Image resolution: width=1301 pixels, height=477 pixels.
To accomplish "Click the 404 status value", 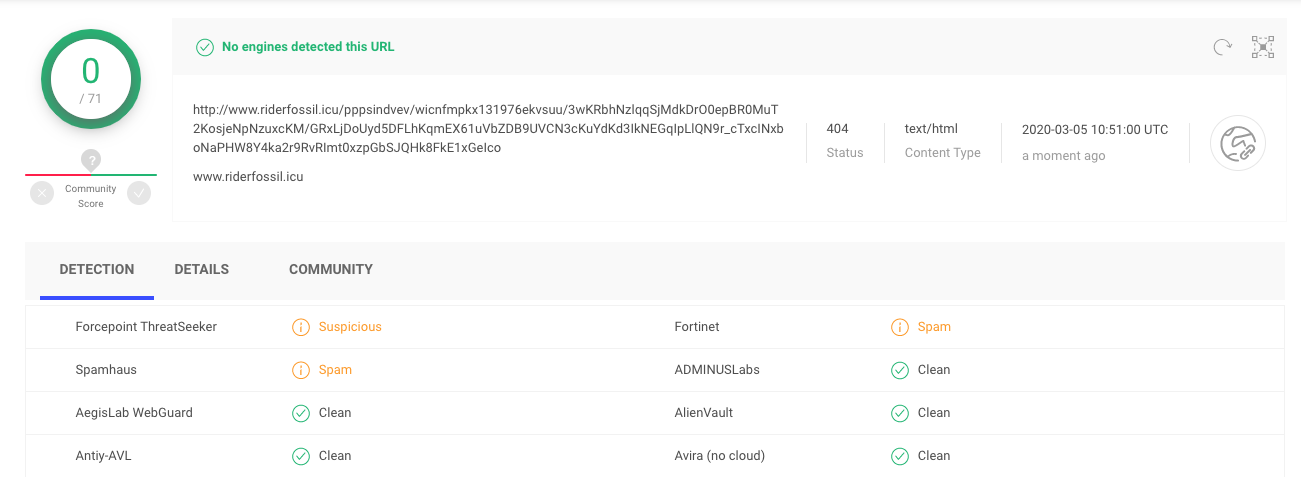I will pyautogui.click(x=837, y=129).
